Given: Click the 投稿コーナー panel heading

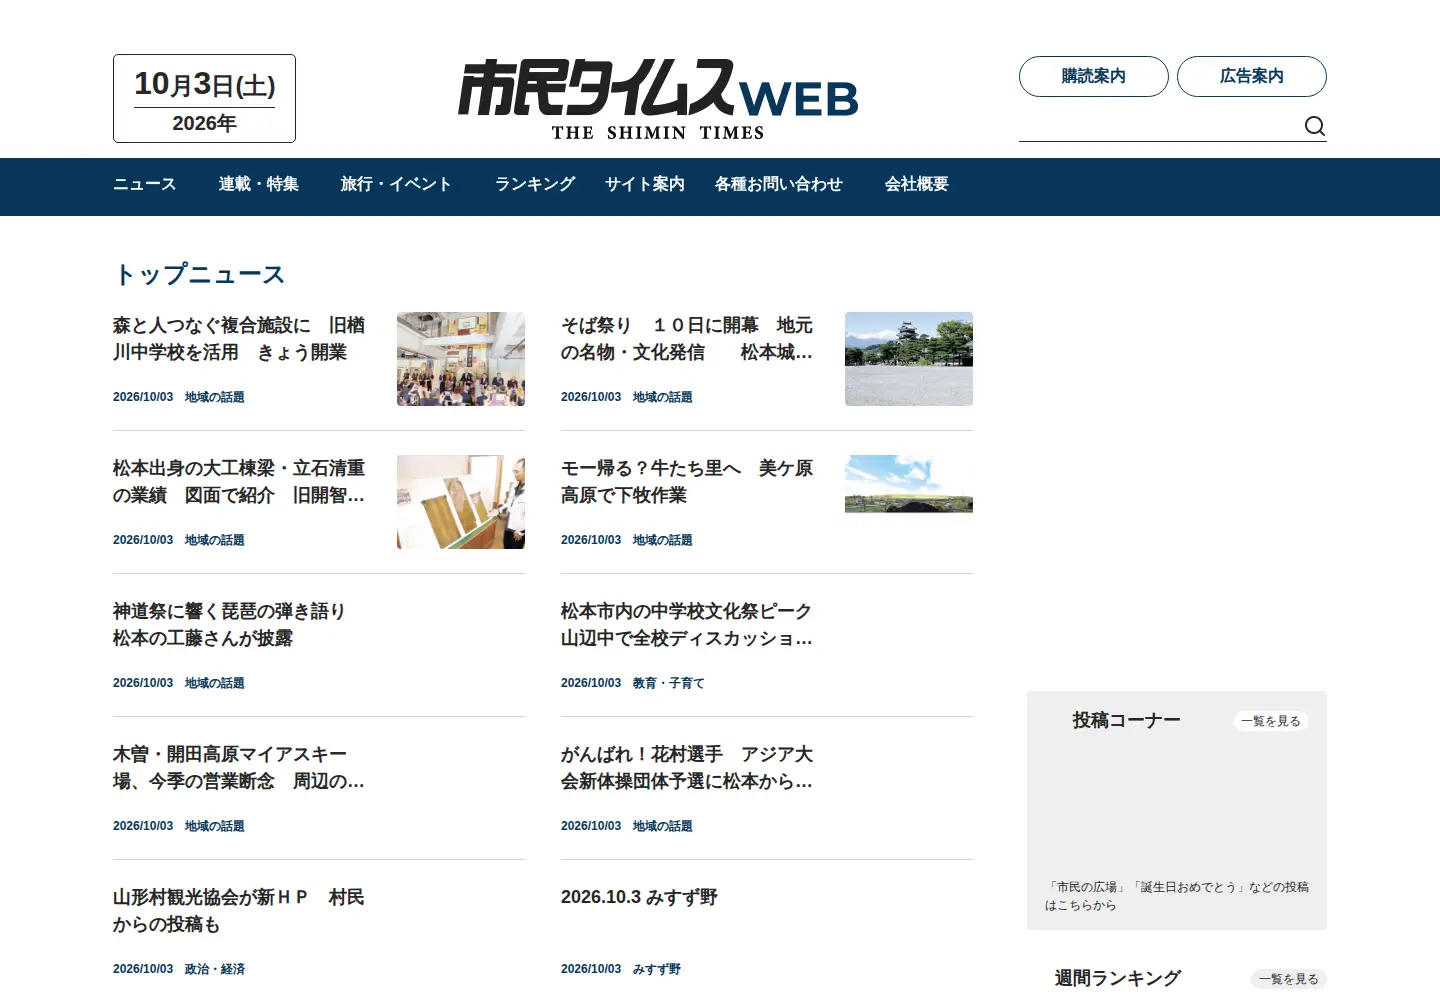Looking at the screenshot, I should [1127, 720].
